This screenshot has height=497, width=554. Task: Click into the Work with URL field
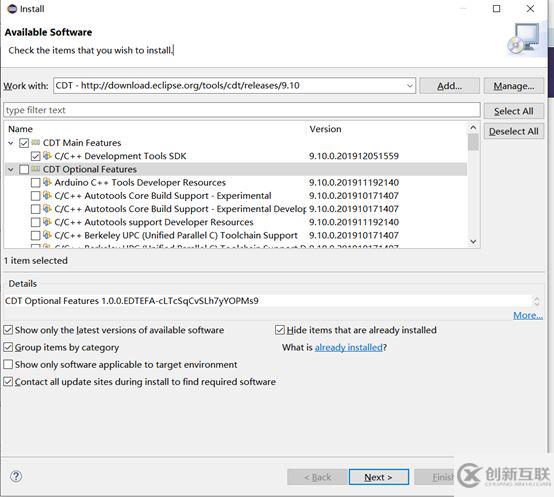coord(235,86)
